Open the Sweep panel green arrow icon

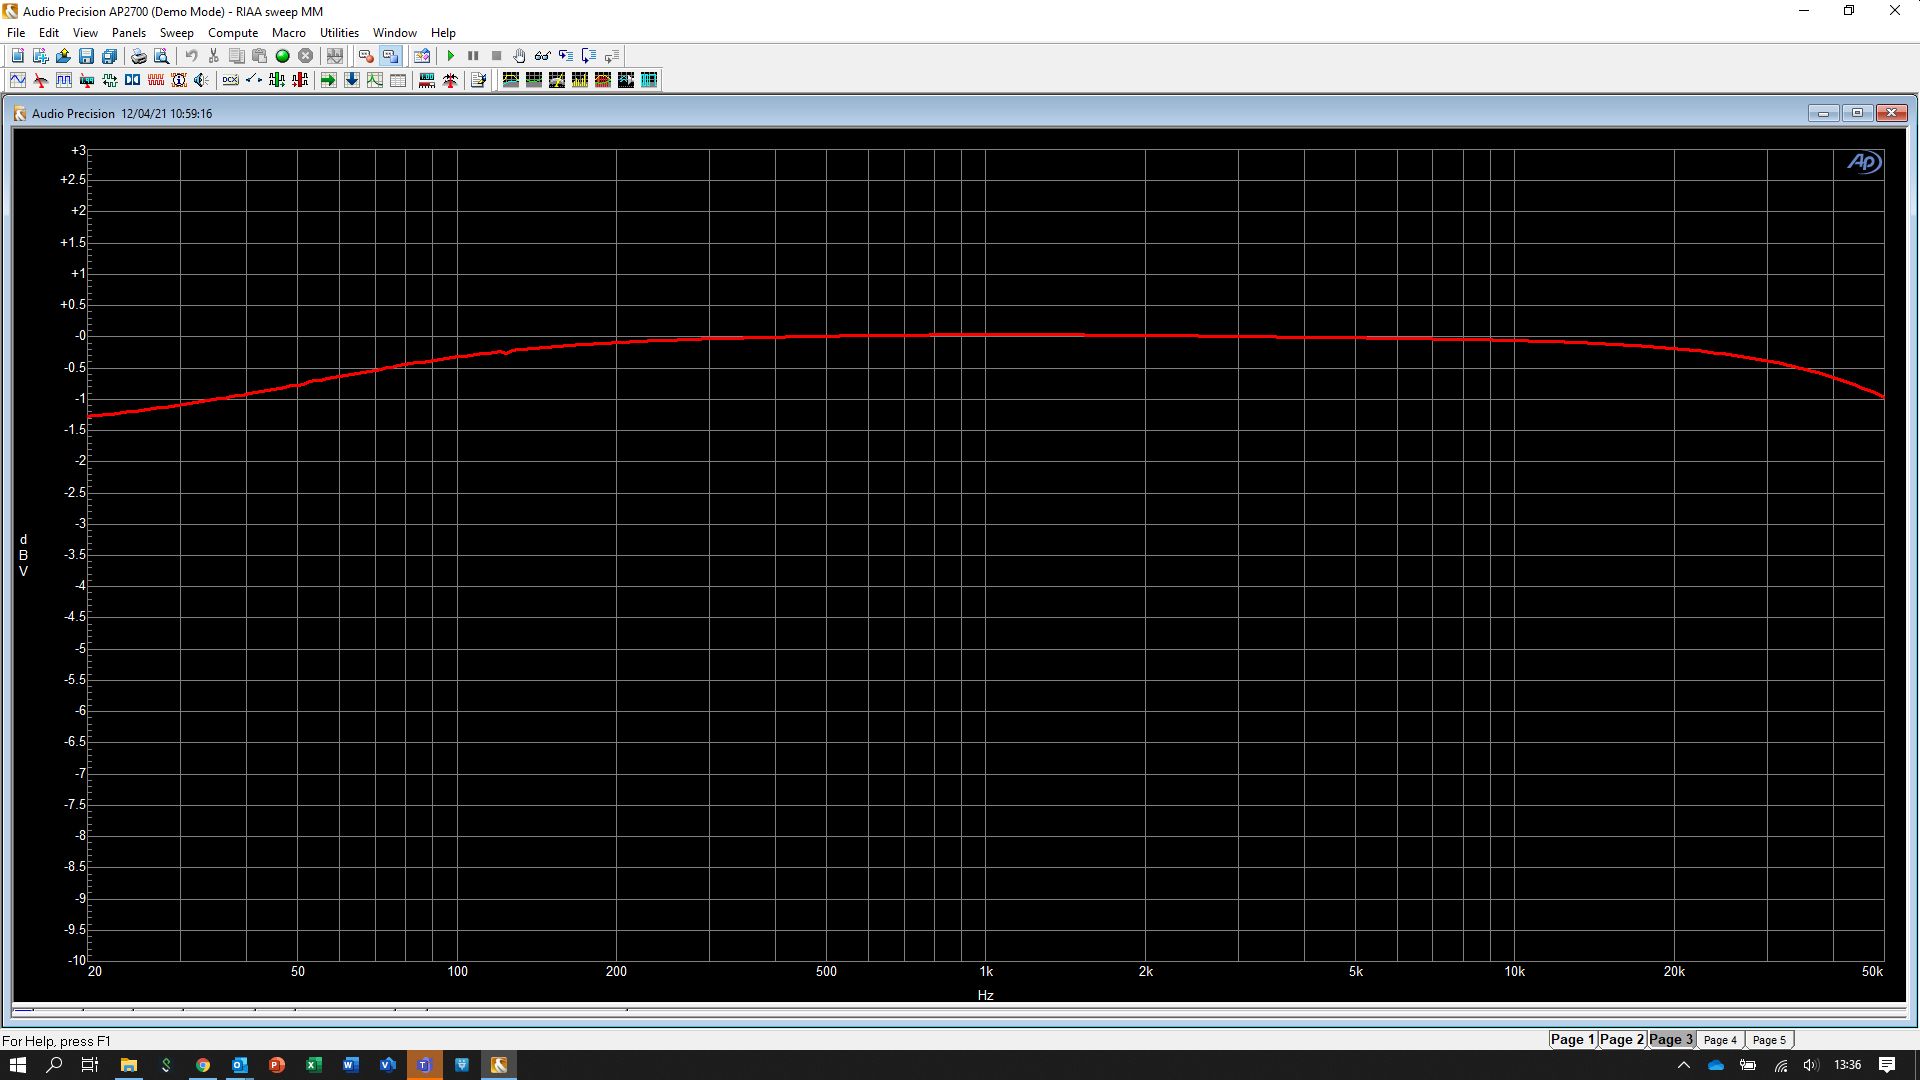(x=328, y=80)
